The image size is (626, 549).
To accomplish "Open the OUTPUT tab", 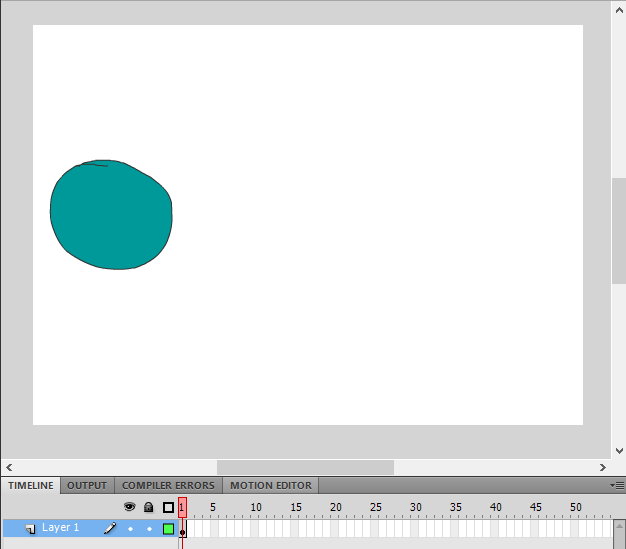I will coord(87,486).
